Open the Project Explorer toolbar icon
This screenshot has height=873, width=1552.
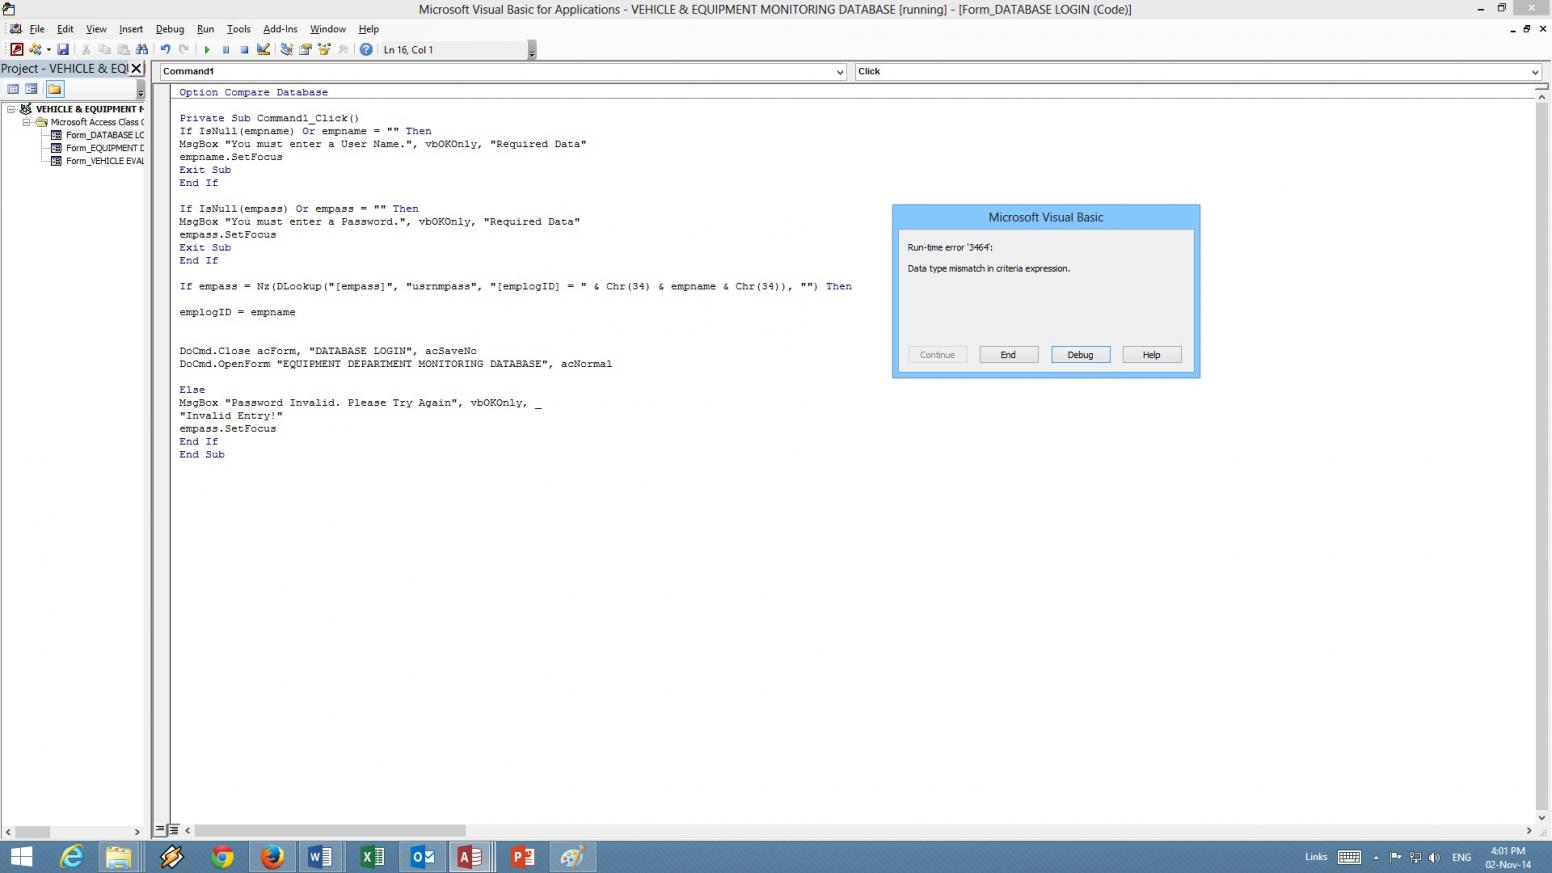pyautogui.click(x=287, y=49)
